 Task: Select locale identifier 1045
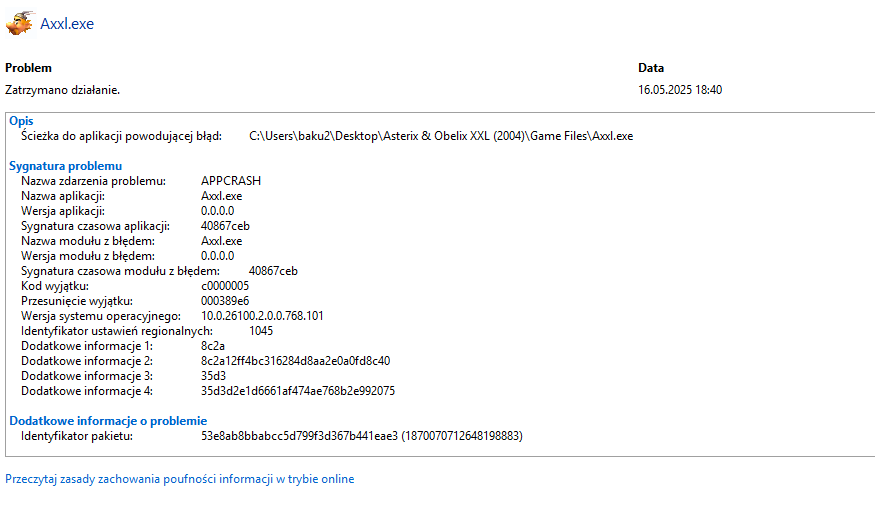[x=261, y=332]
